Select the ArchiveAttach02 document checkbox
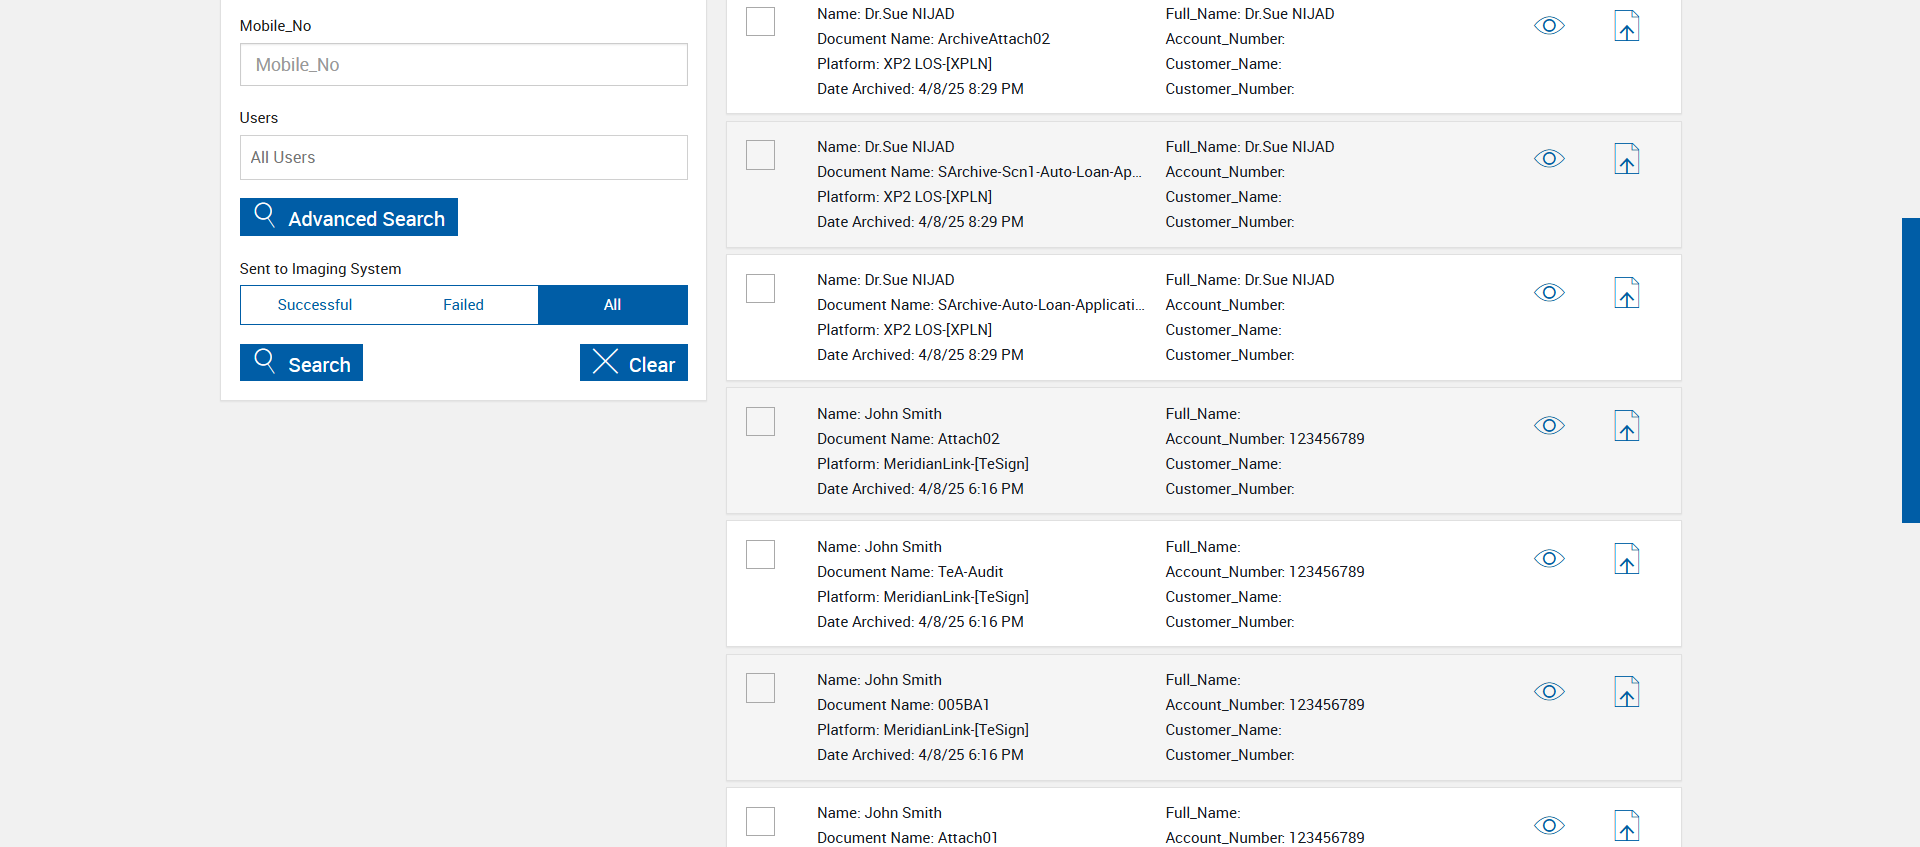 (760, 22)
